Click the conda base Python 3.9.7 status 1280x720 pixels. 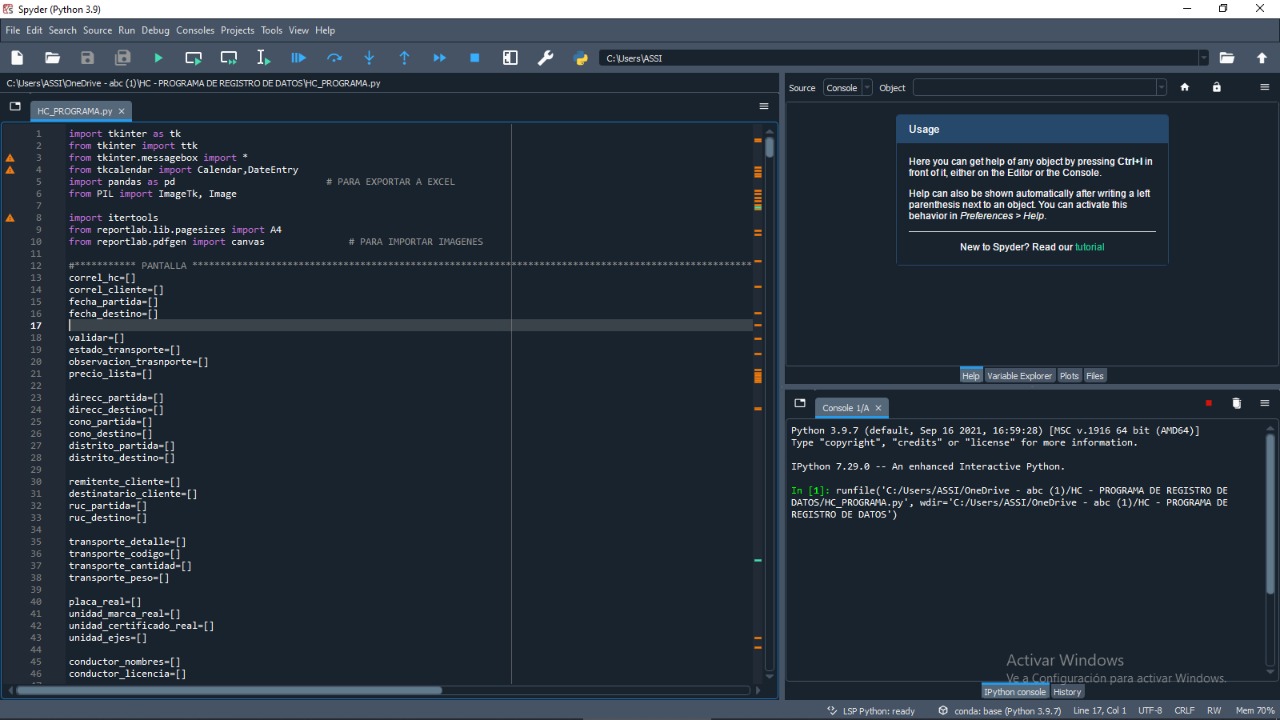click(x=1000, y=711)
